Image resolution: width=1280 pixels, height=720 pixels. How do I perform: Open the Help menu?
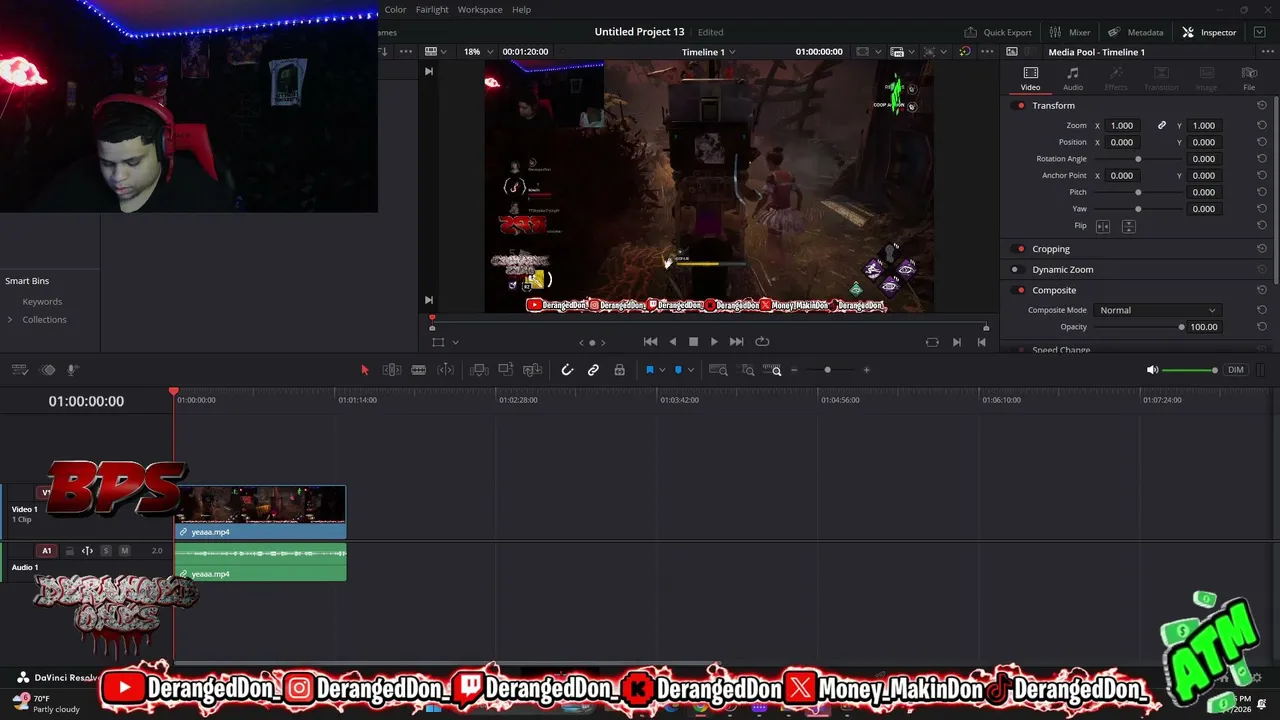521,10
